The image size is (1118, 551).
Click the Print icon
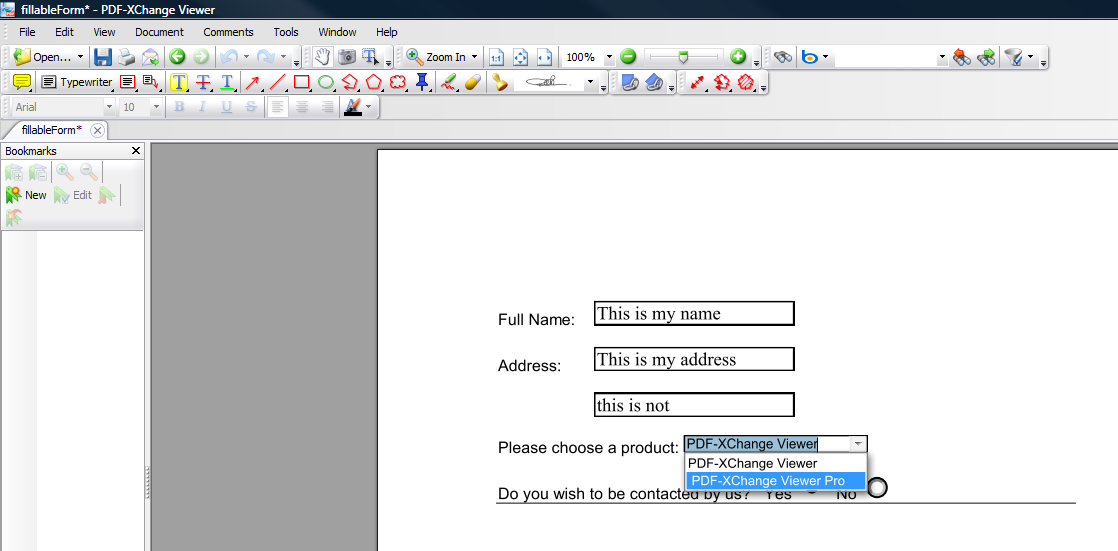(126, 57)
